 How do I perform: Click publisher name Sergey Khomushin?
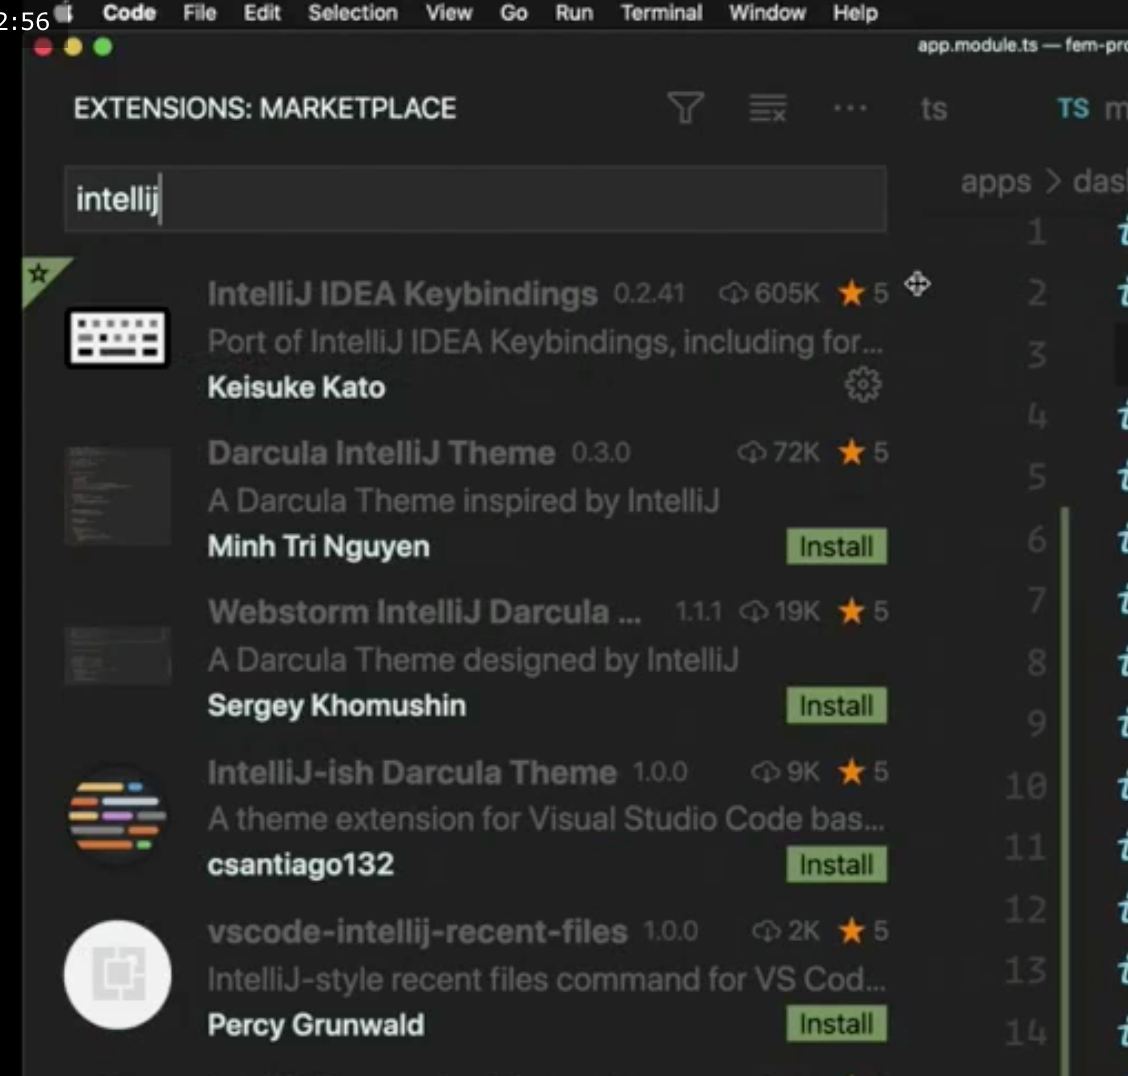tap(337, 706)
